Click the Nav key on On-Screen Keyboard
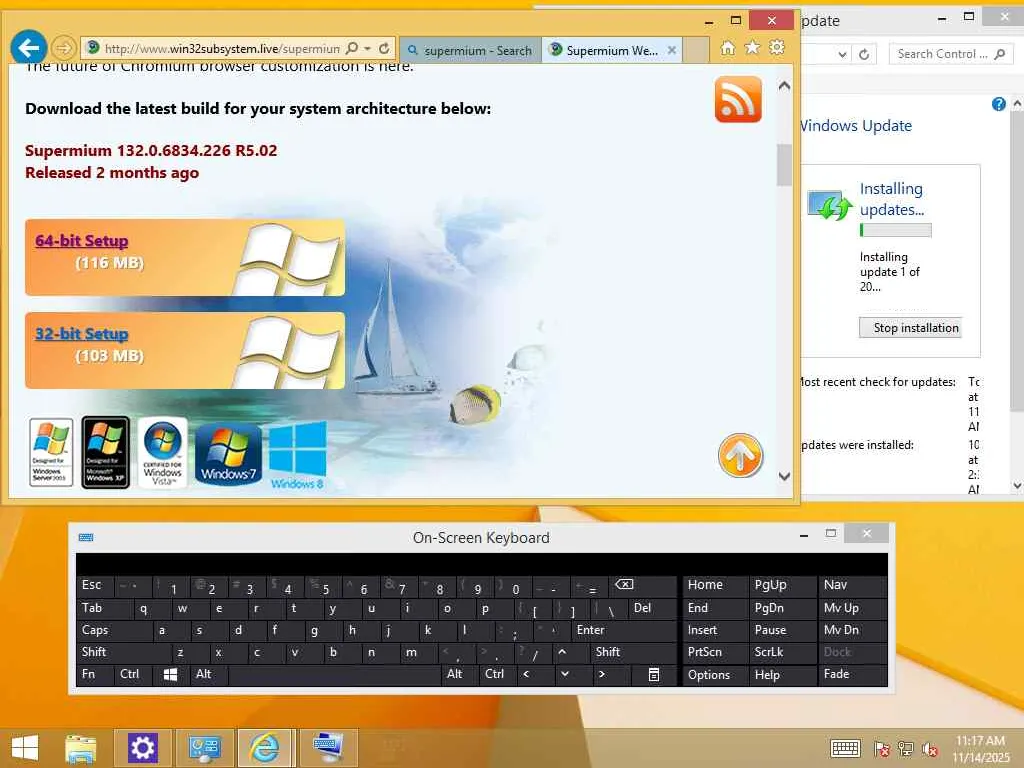Screen dimensions: 1024x768 tap(852, 585)
